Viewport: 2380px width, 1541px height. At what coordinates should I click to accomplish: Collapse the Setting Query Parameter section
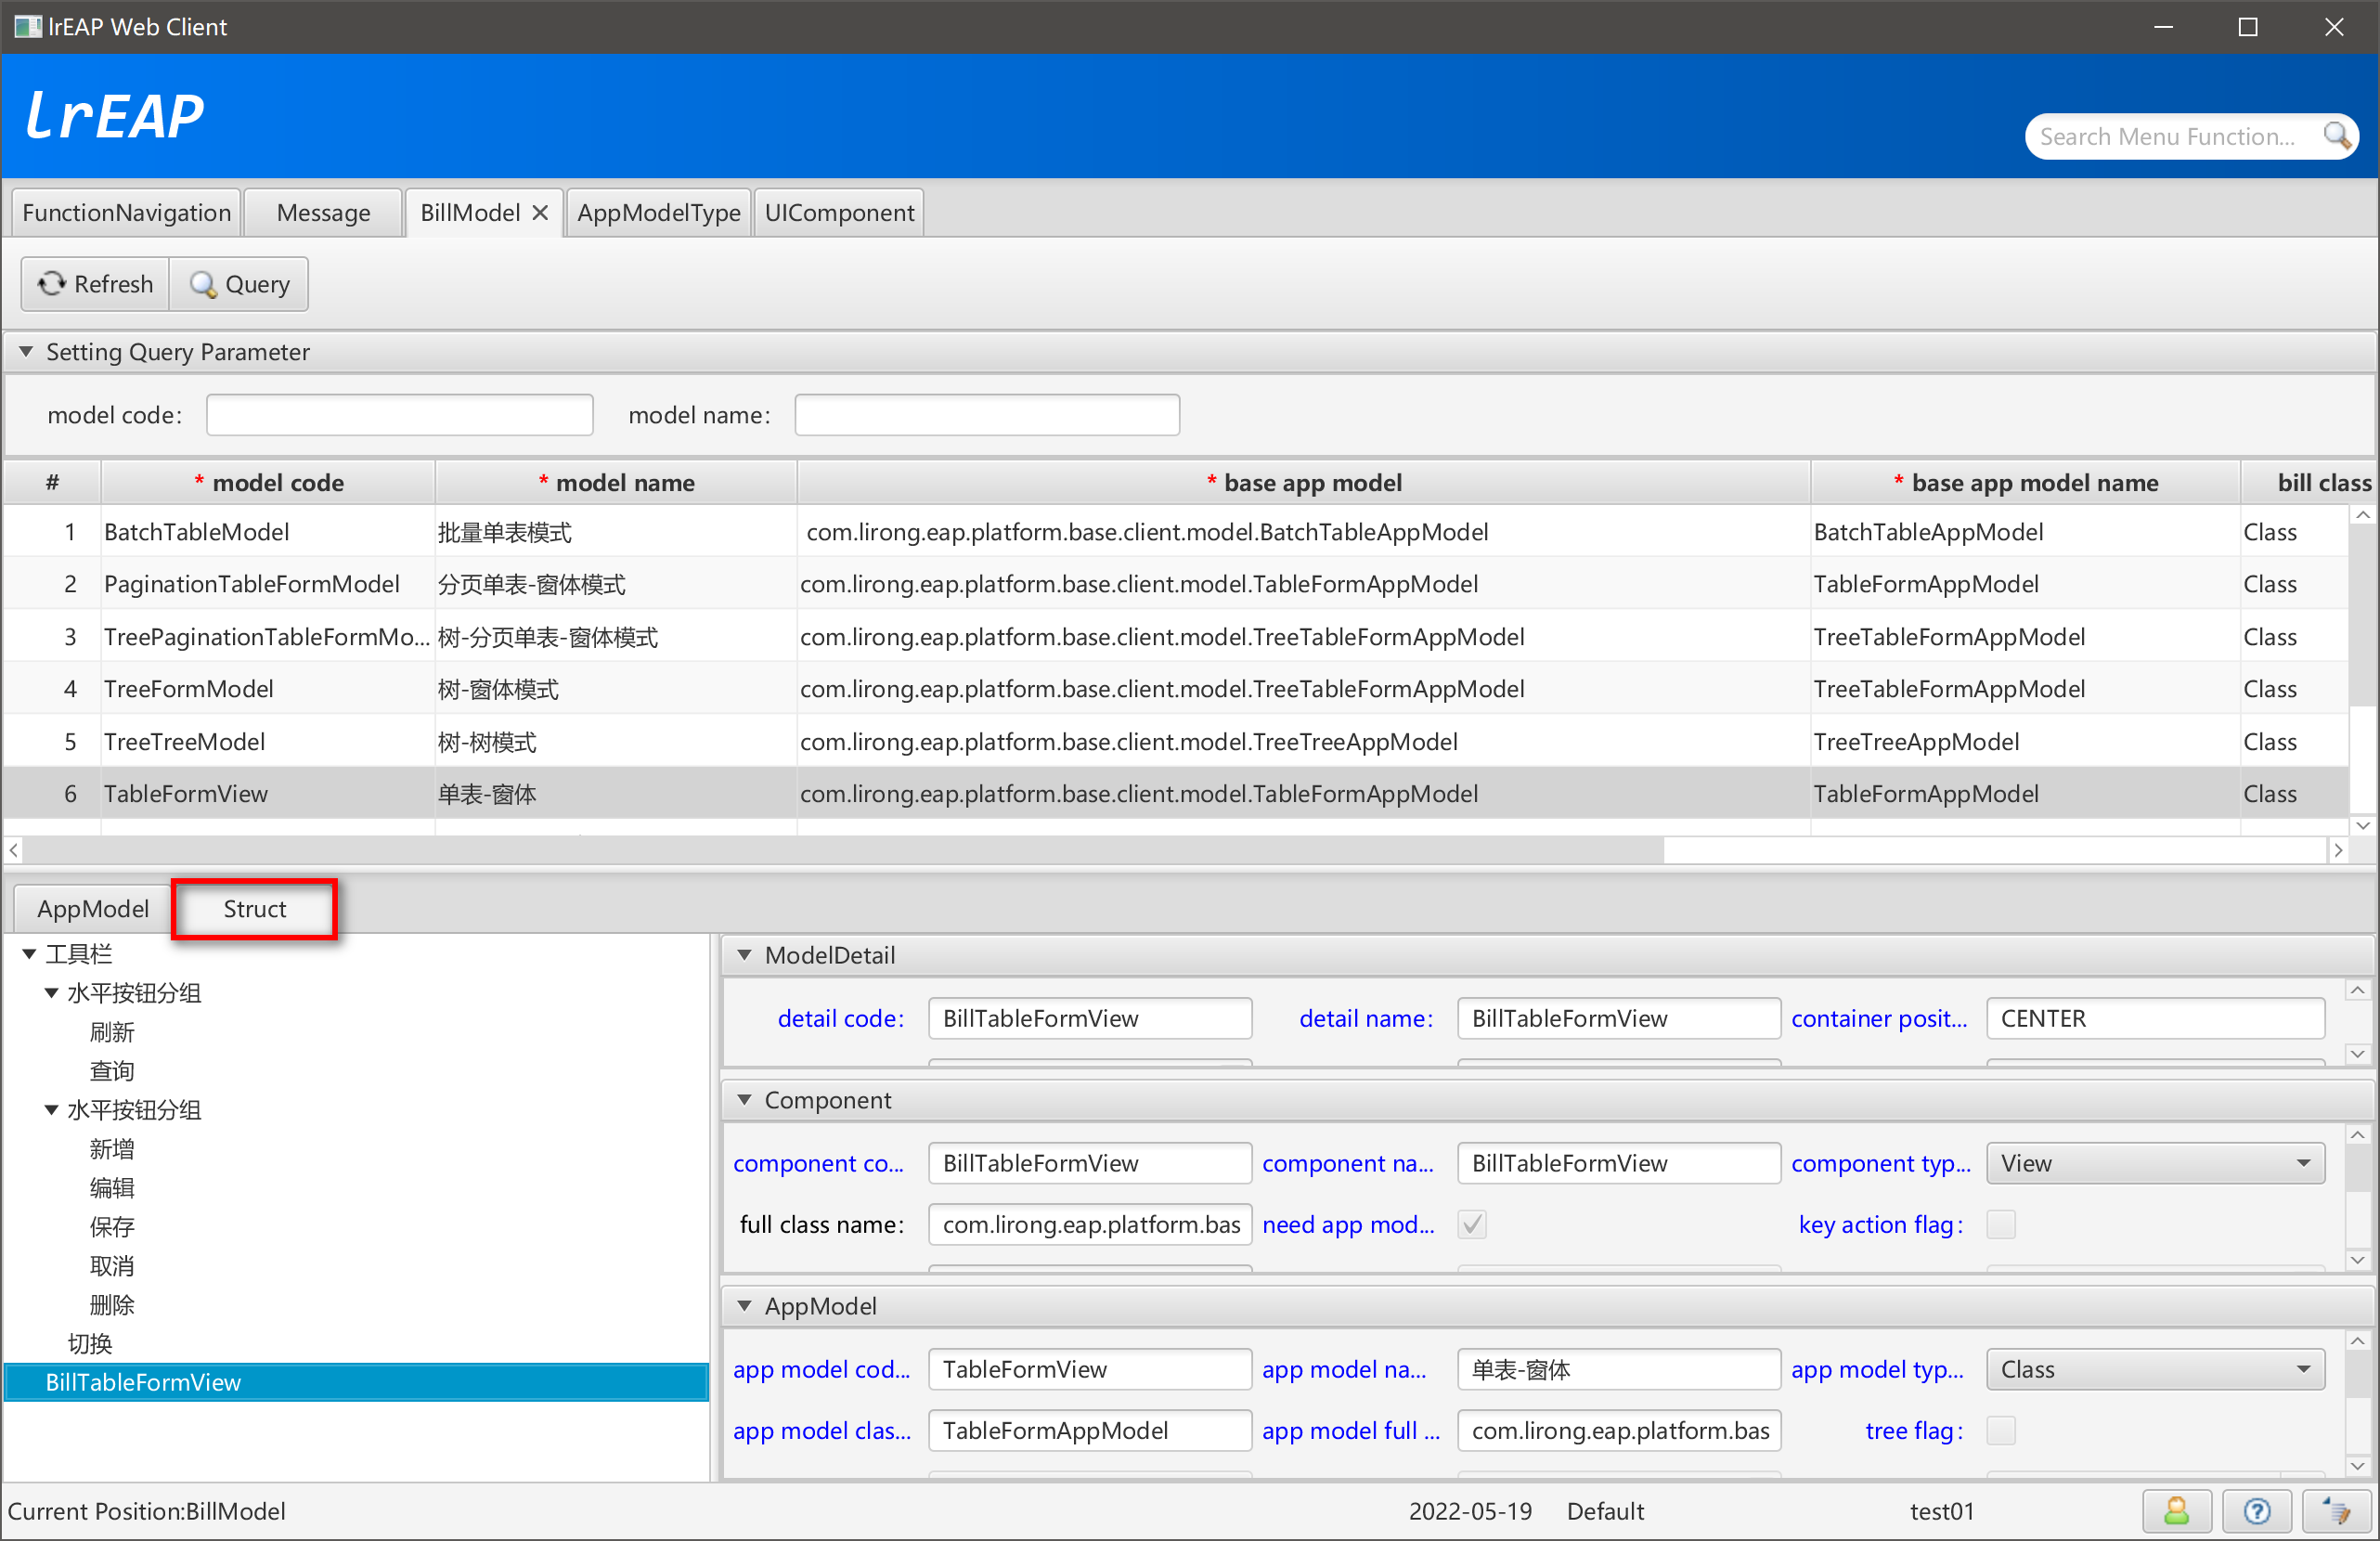tap(26, 351)
